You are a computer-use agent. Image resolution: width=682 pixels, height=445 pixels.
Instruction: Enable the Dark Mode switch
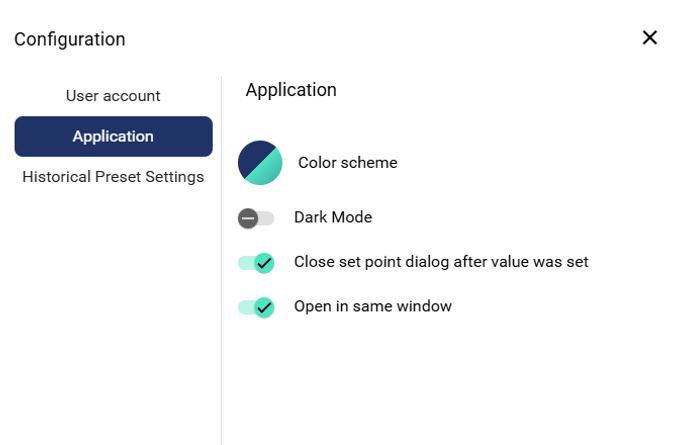[256, 218]
